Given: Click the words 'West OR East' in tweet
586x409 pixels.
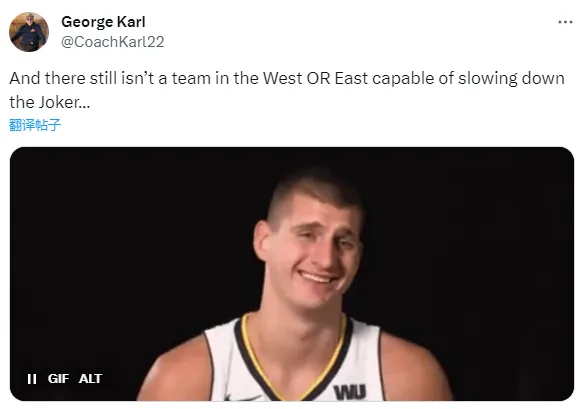Looking at the screenshot, I should pyautogui.click(x=315, y=79).
